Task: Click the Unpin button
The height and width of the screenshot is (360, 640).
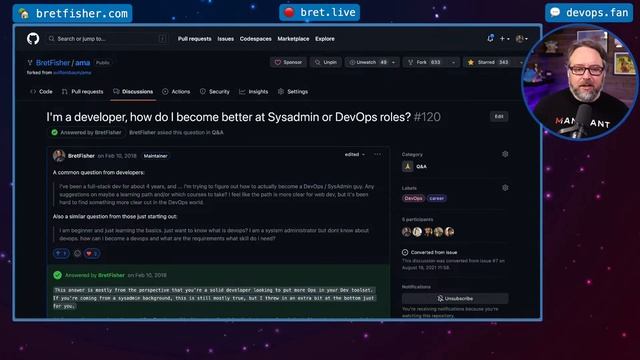Action: (326, 62)
